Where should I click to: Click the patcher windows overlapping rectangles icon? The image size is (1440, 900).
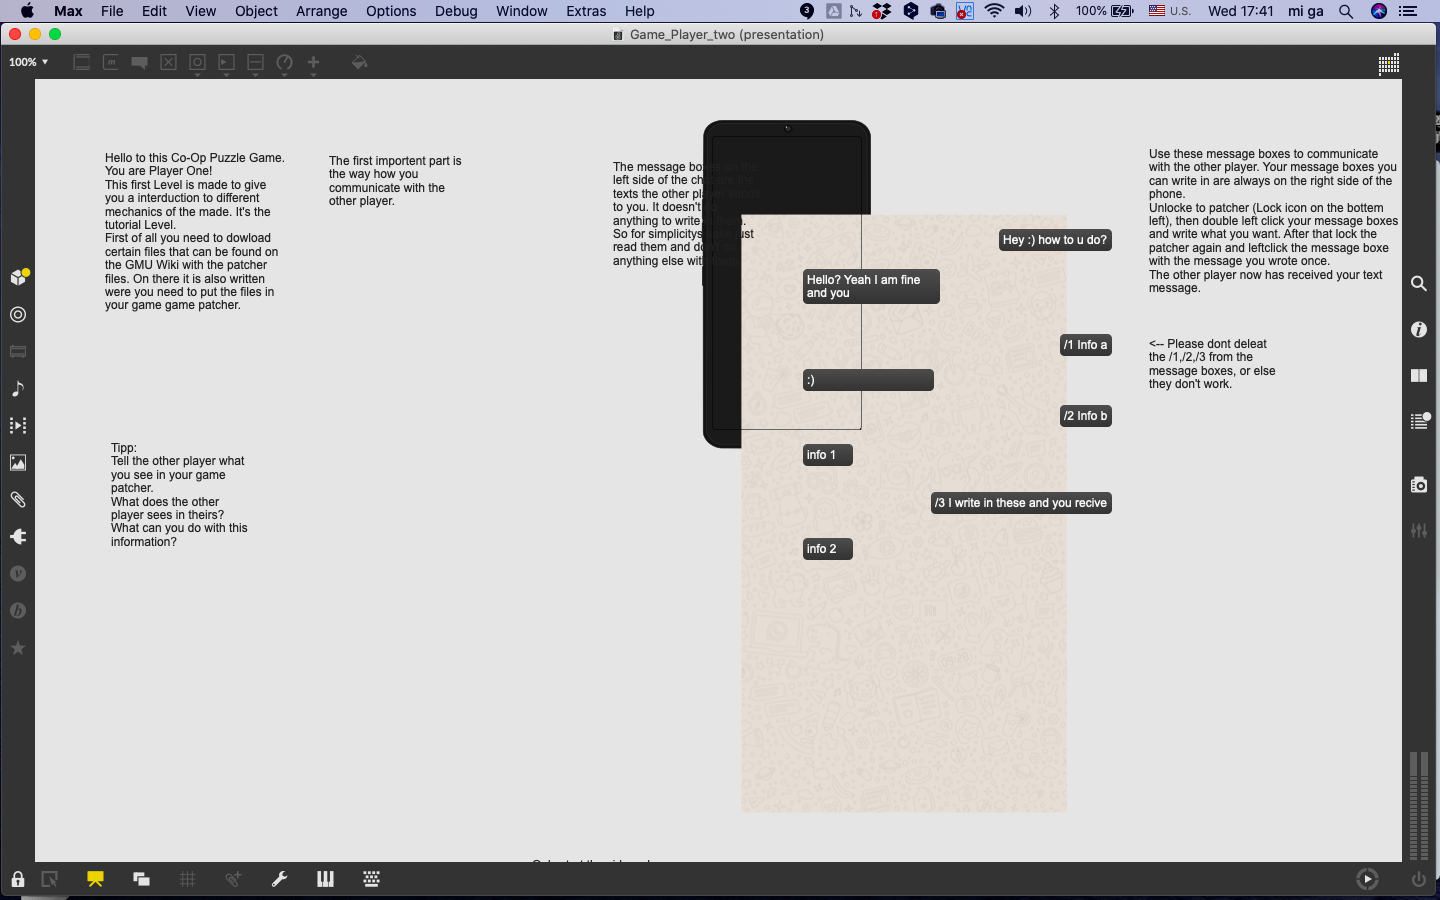[x=141, y=879]
